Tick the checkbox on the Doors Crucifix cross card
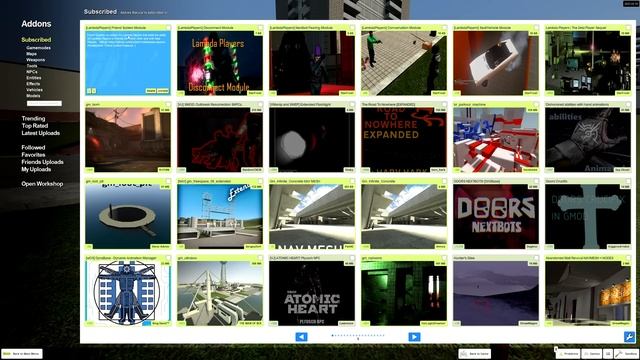Screen dimensions: 640x360 coord(628,181)
